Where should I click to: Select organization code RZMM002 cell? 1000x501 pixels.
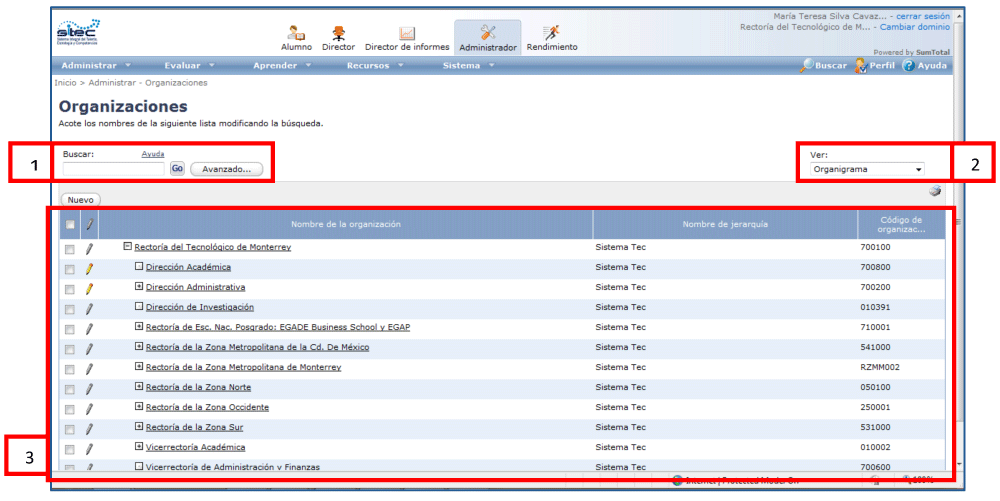[x=879, y=367]
